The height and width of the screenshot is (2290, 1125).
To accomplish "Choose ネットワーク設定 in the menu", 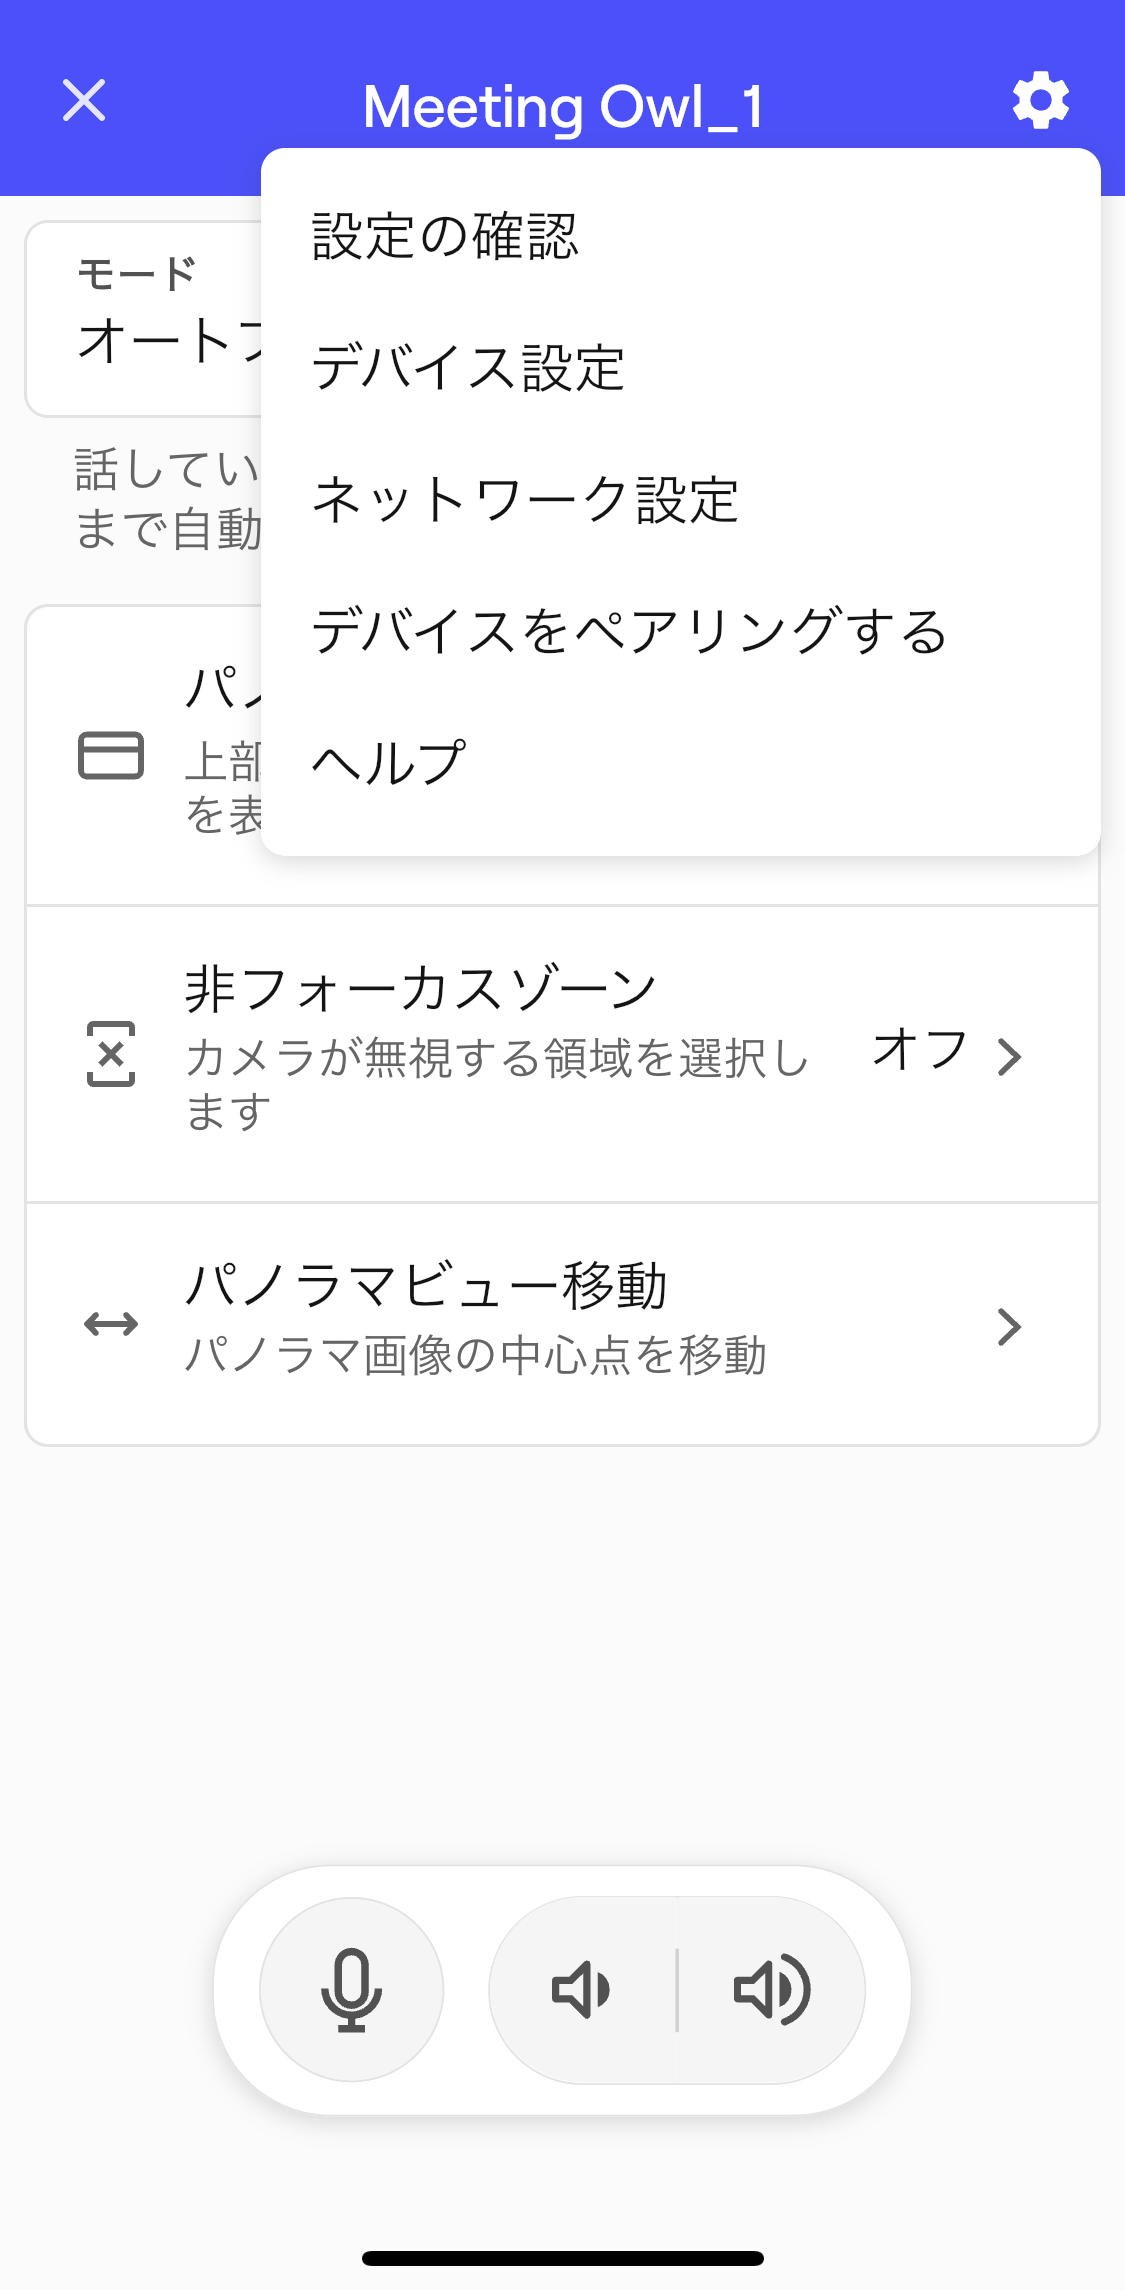I will (525, 499).
